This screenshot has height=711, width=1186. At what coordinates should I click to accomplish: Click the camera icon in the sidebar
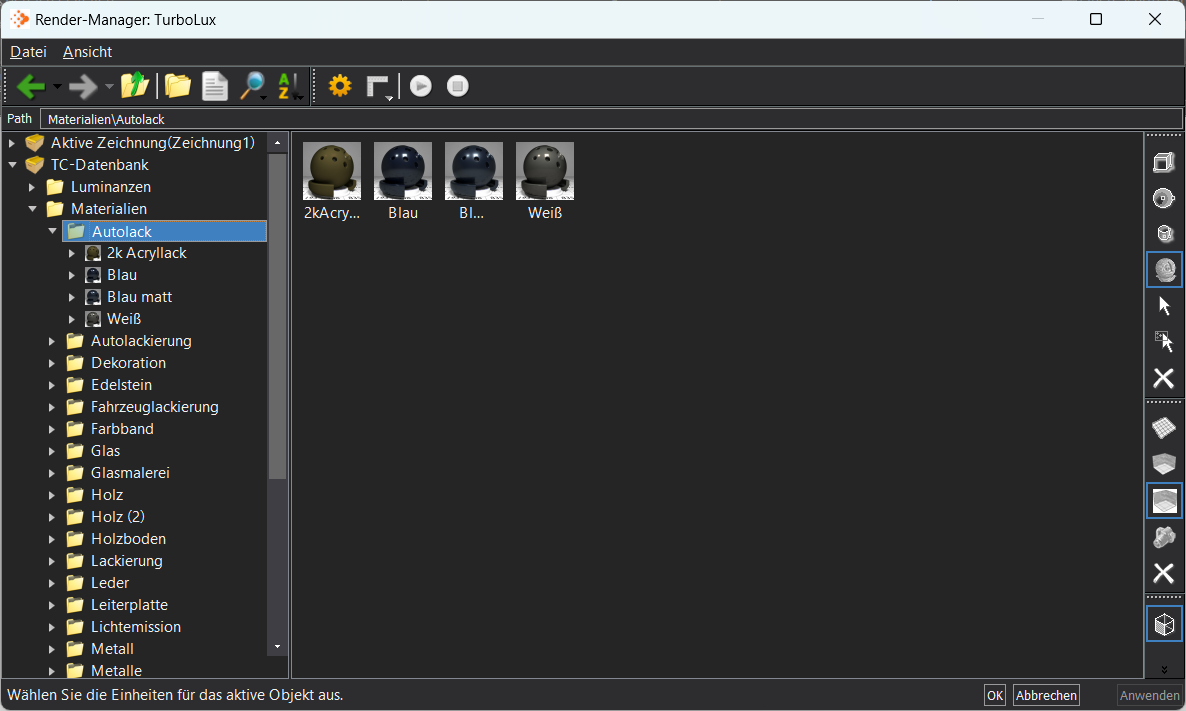tap(1164, 537)
